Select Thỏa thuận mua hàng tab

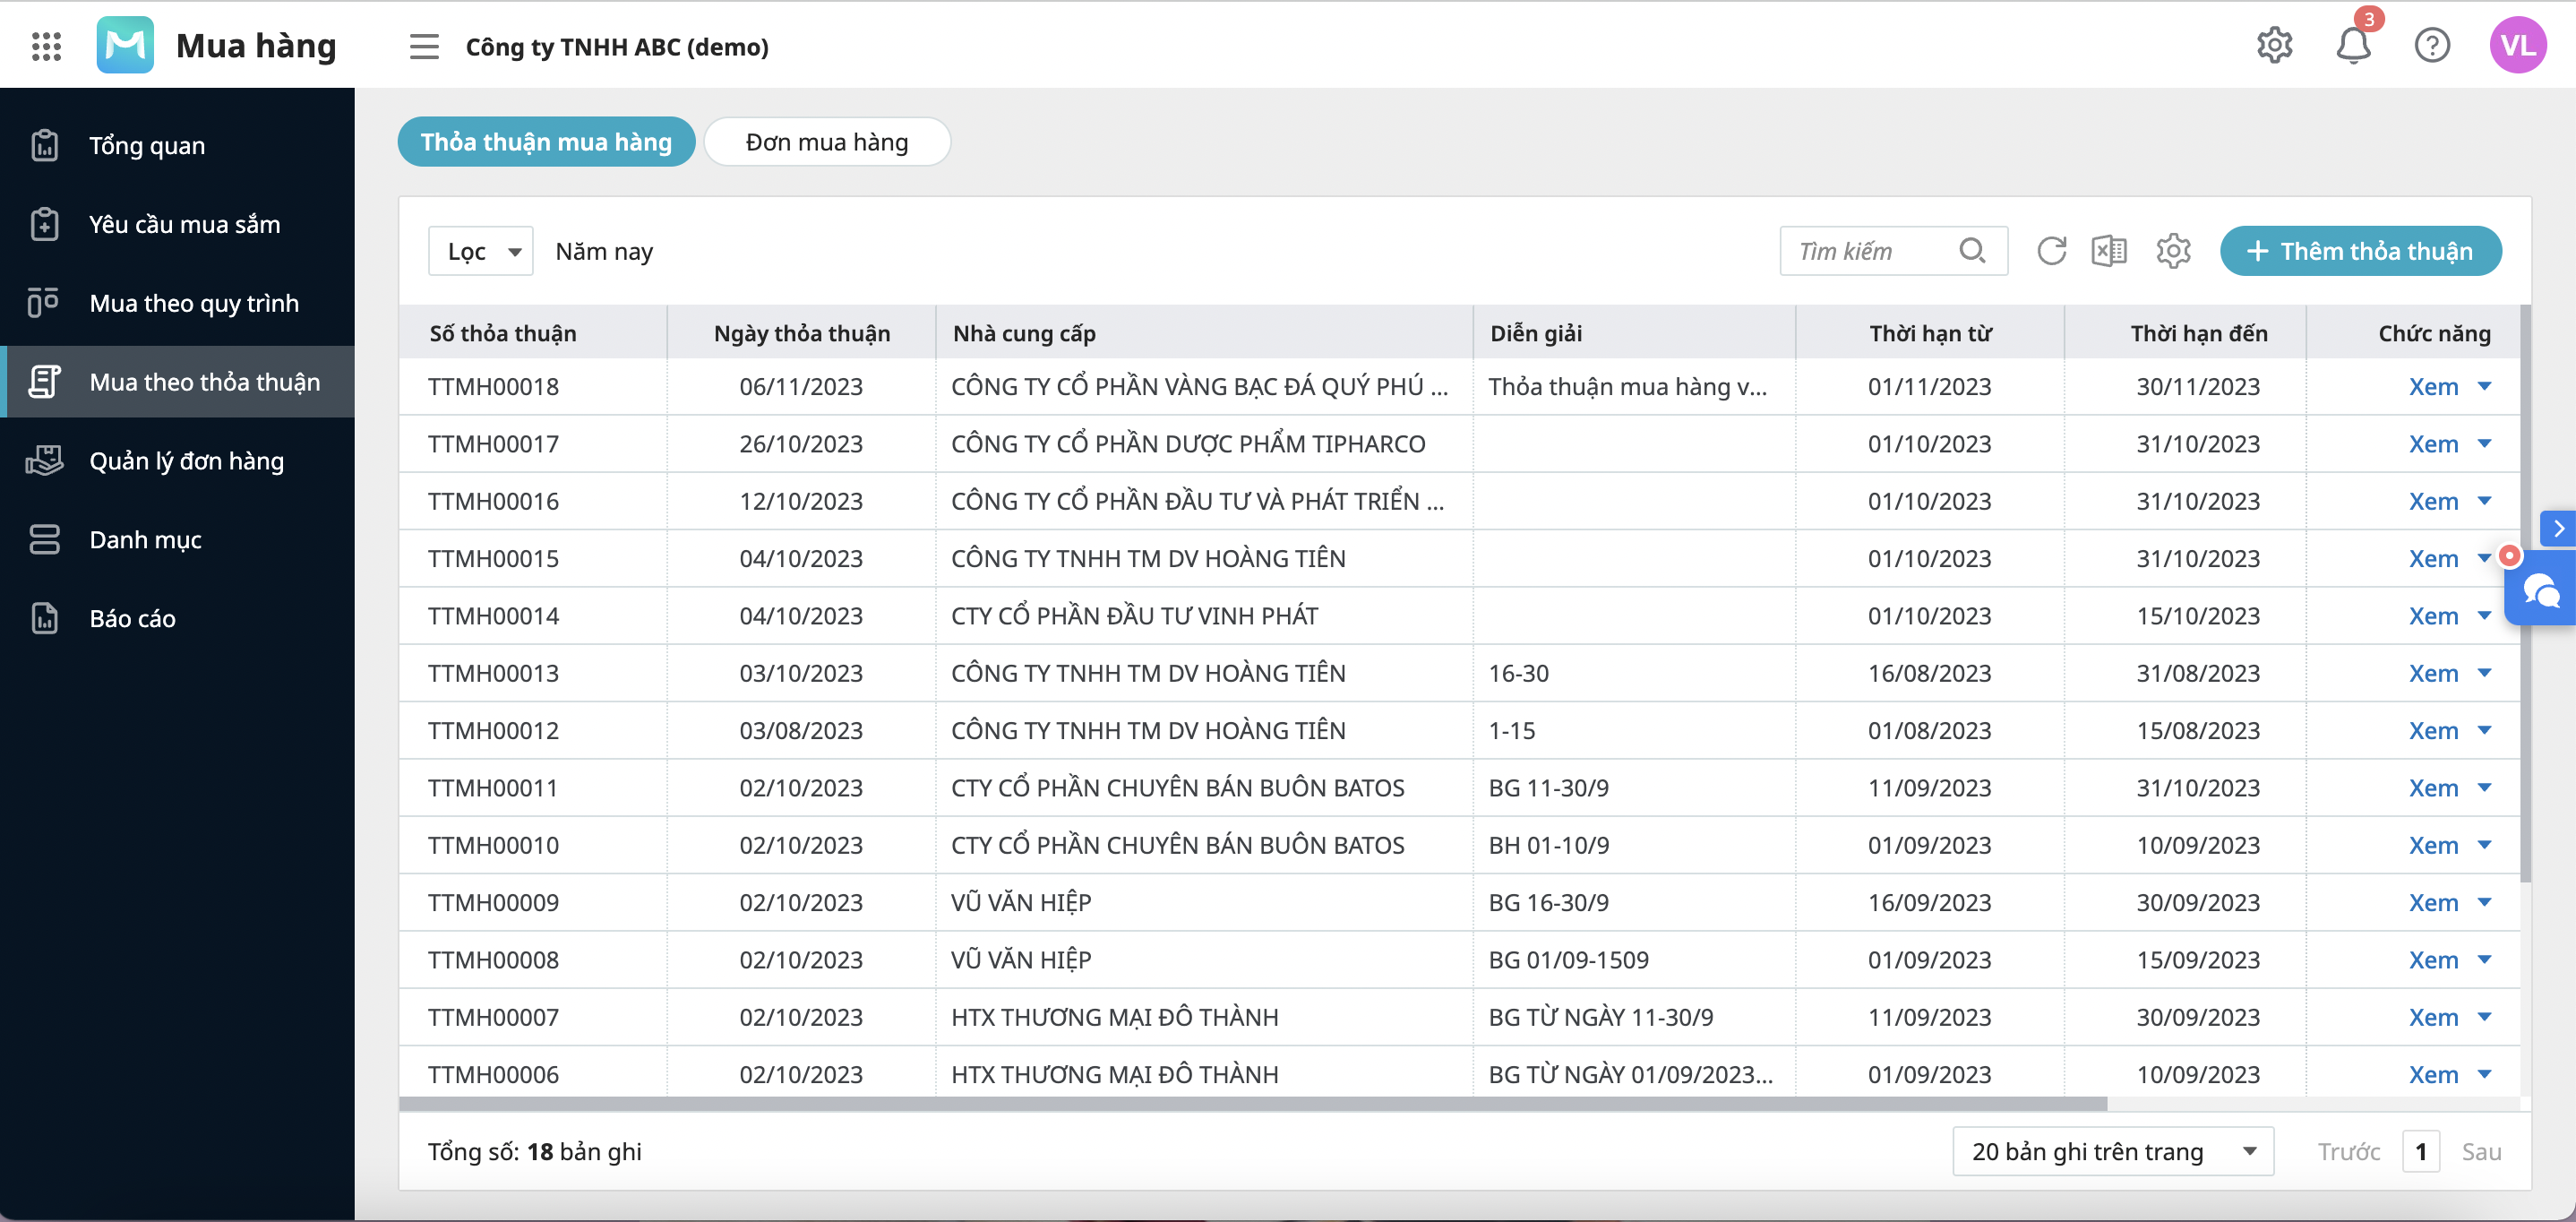click(546, 142)
